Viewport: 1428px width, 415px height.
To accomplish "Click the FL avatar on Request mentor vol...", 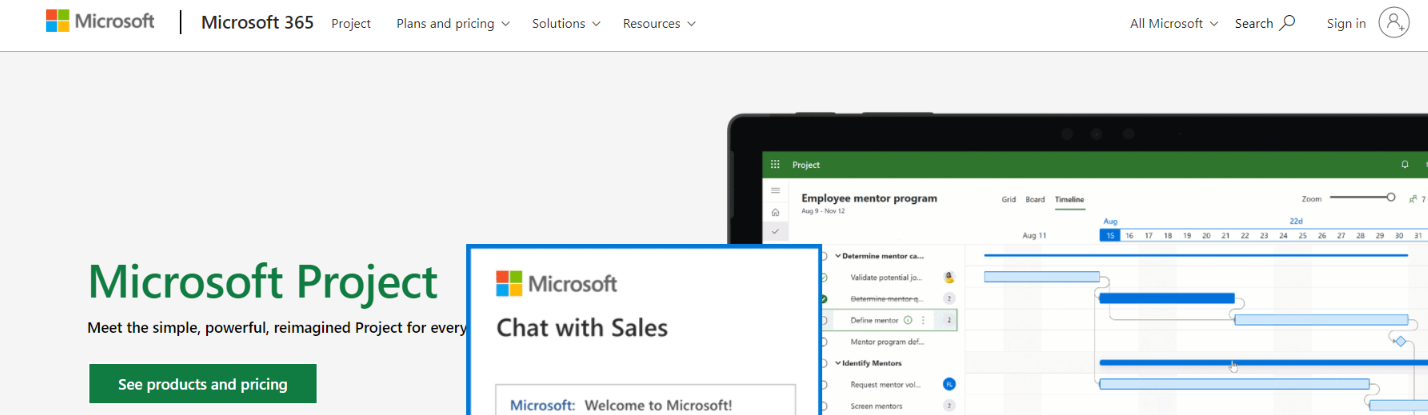I will pos(949,384).
